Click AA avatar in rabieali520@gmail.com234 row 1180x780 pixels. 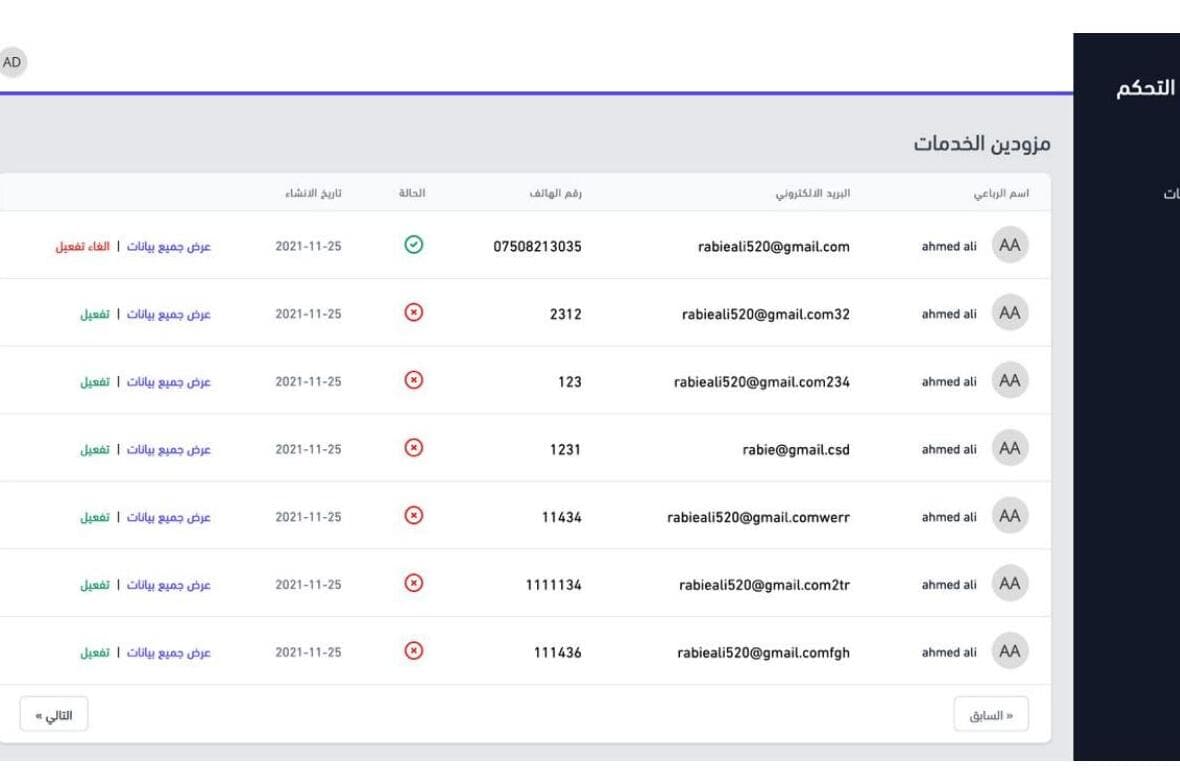1010,380
